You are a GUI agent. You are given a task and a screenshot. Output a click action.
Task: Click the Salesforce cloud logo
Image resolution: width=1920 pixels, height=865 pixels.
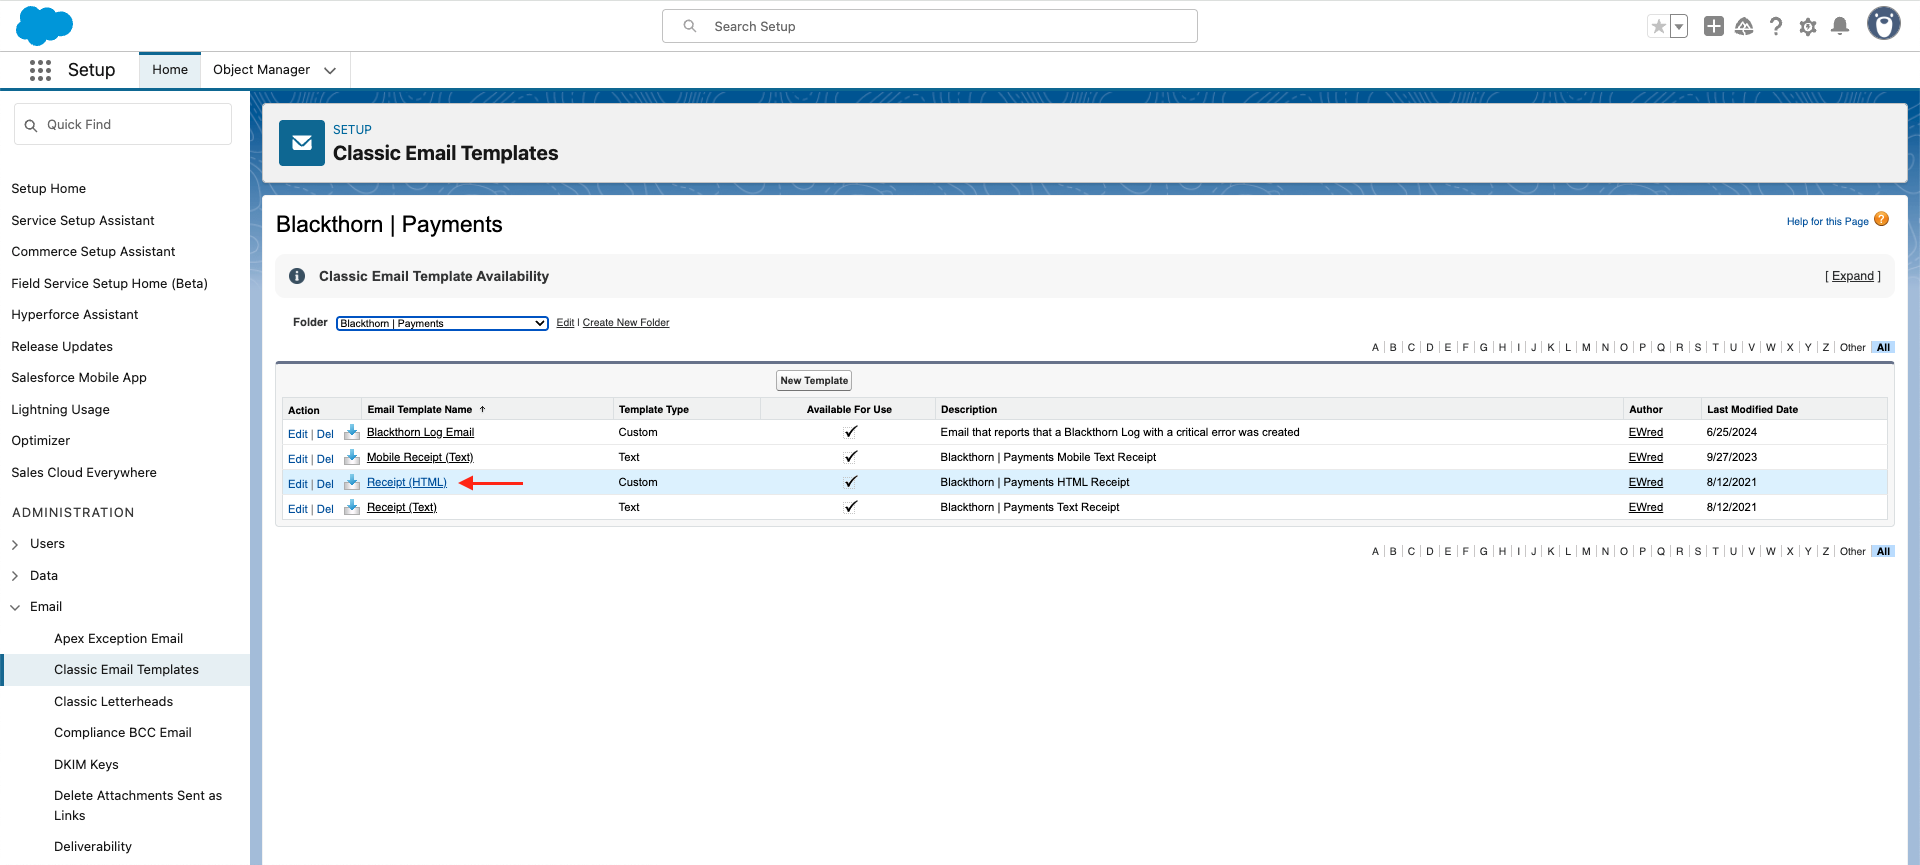tap(44, 26)
